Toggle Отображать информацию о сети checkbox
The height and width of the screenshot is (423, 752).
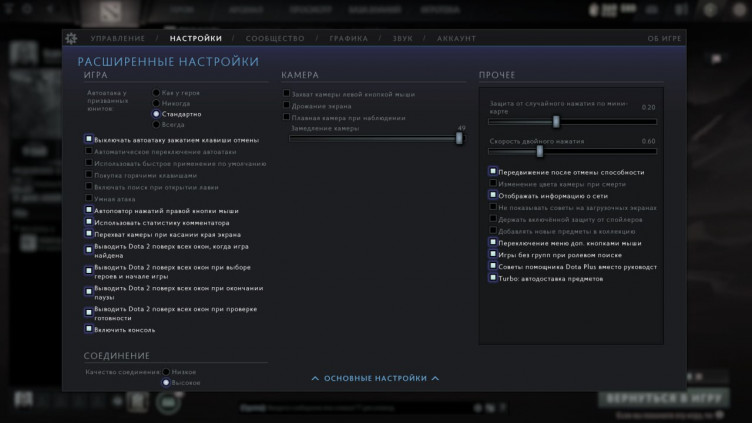tap(493, 195)
